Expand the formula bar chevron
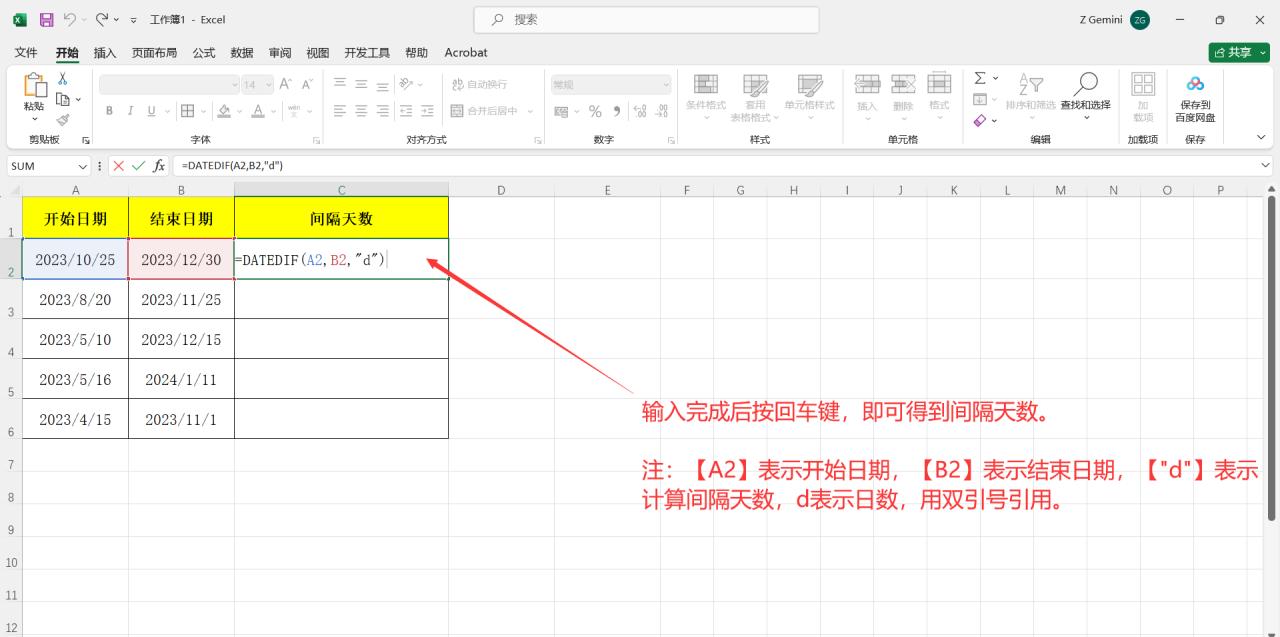 [x=1266, y=166]
